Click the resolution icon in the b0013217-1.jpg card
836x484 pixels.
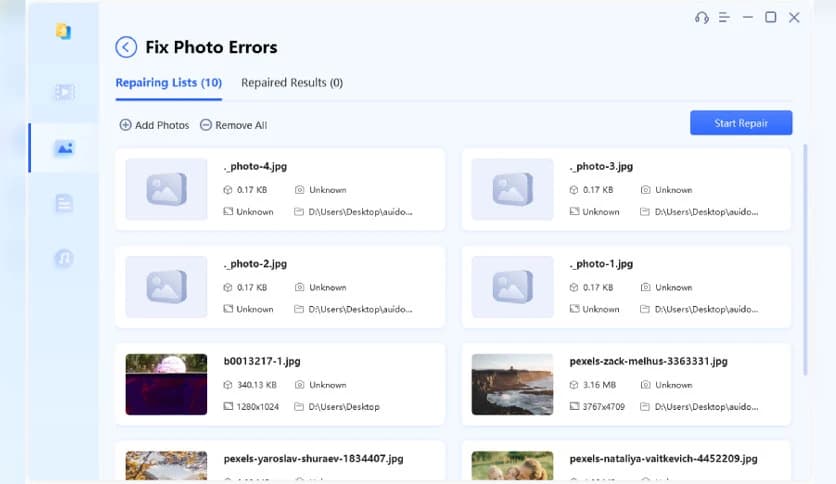coord(228,406)
